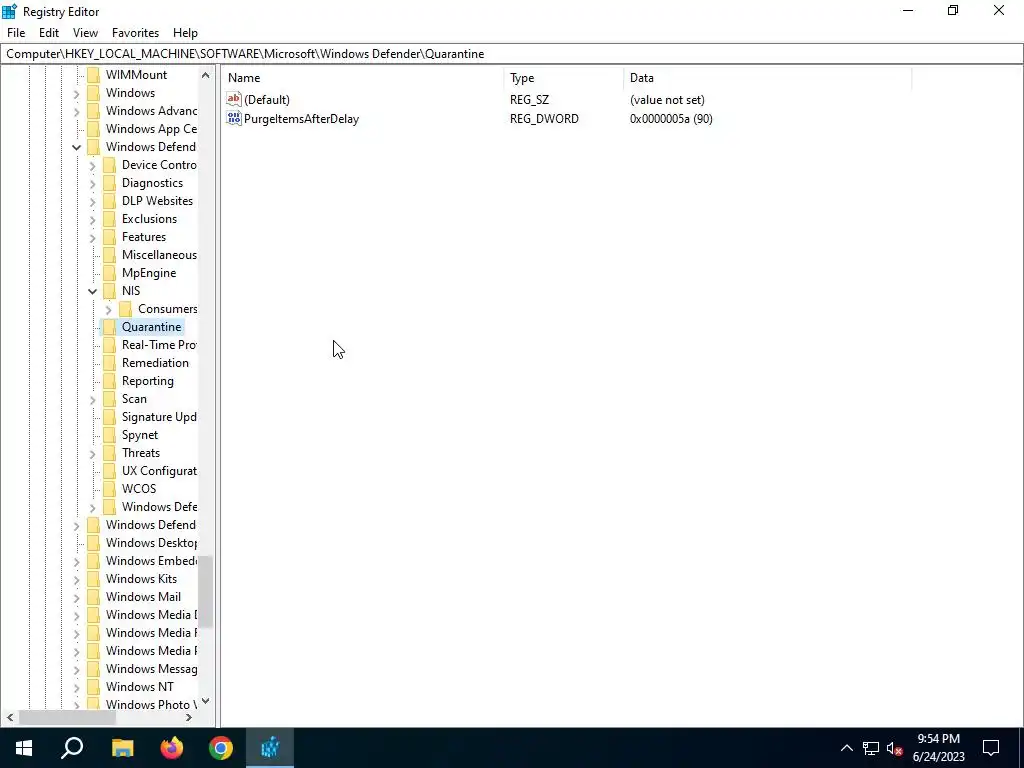
Task: Expand the Scan key
Action: pos(92,399)
